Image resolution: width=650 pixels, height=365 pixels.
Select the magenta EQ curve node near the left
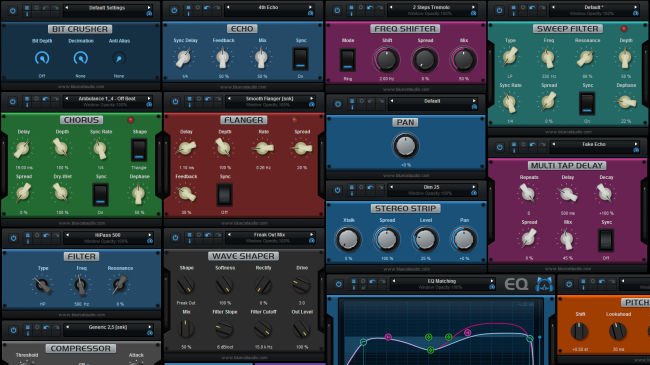pos(388,337)
